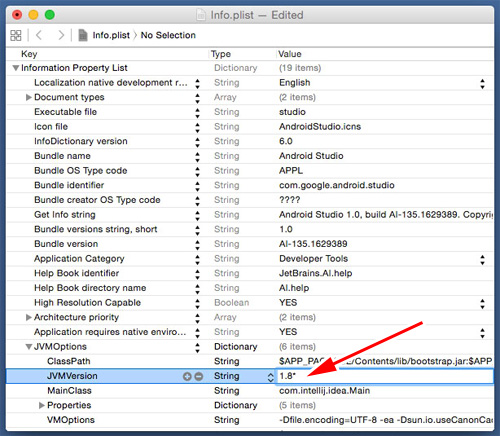Open JVMVersion type String selector
The width and height of the screenshot is (500, 436).
point(270,377)
